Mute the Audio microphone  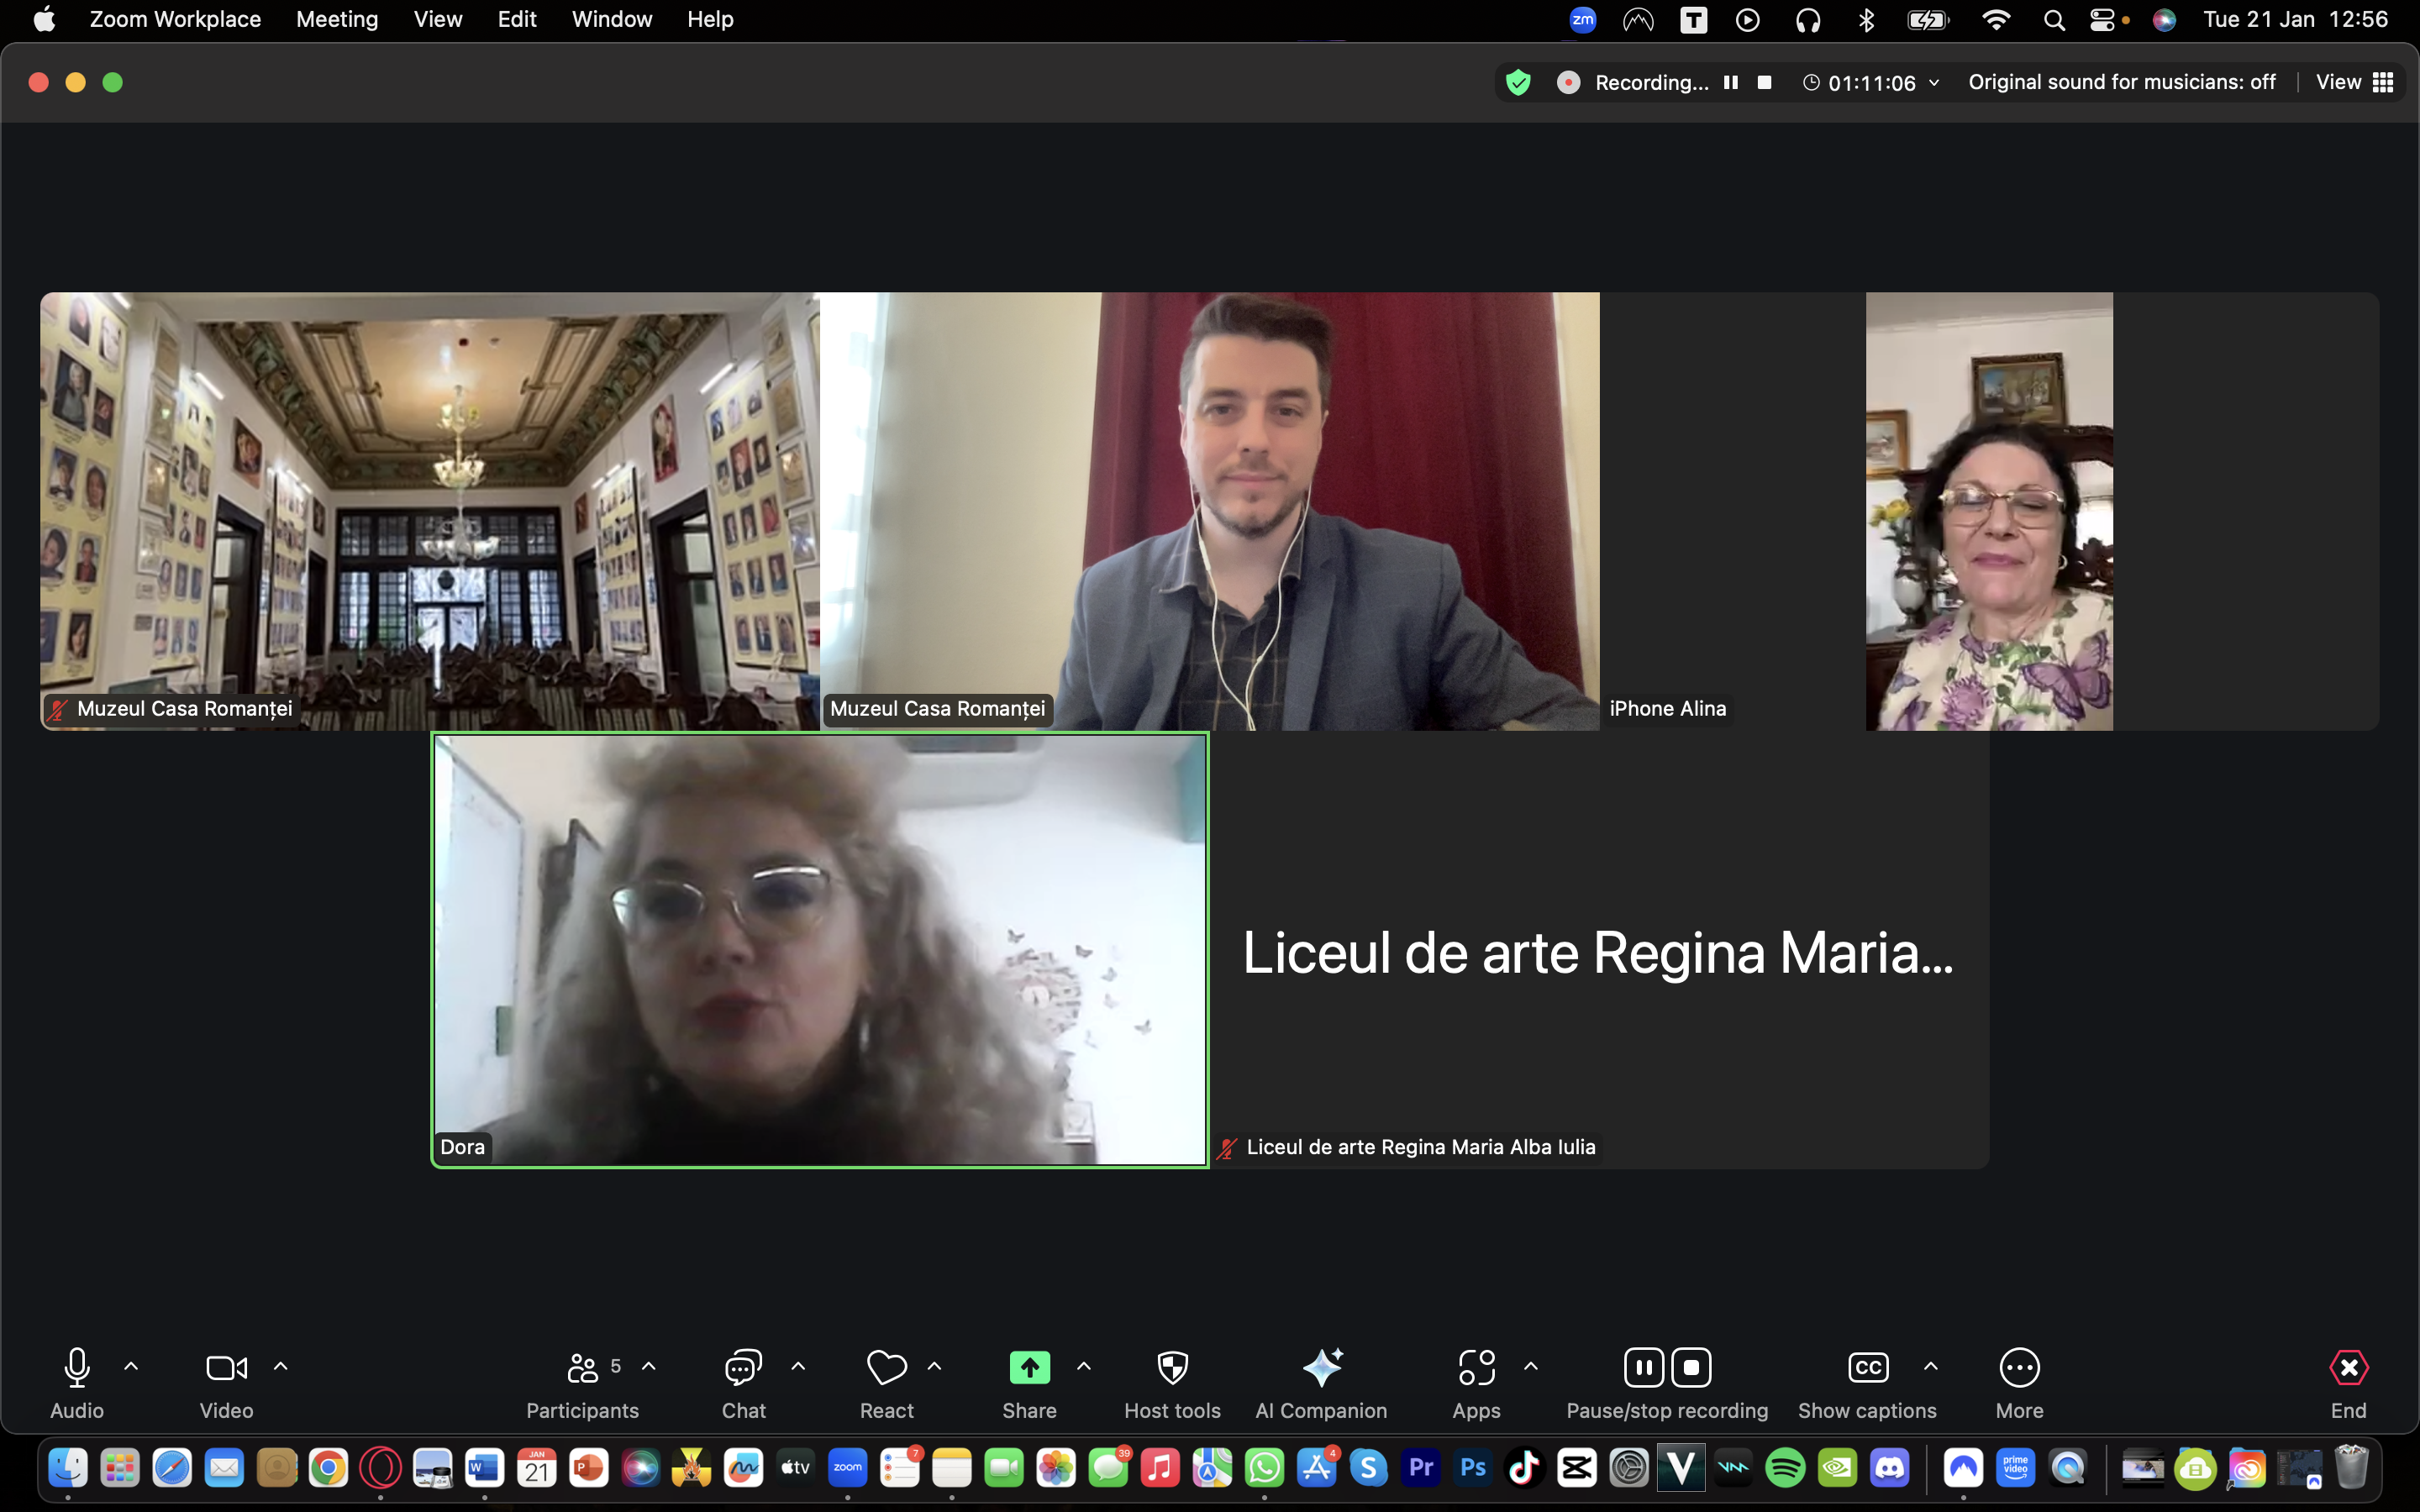point(77,1368)
